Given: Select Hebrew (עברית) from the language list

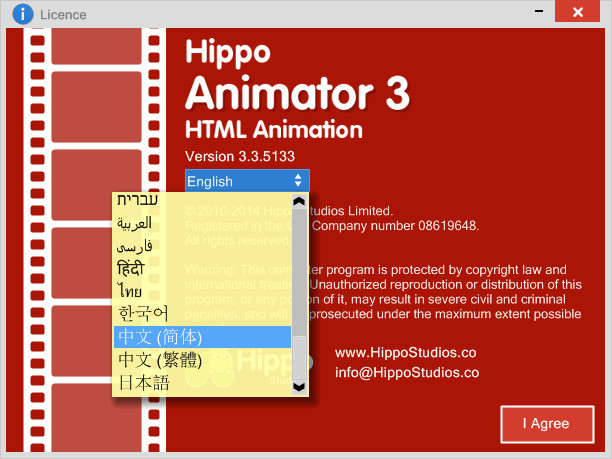Looking at the screenshot, I should (136, 200).
